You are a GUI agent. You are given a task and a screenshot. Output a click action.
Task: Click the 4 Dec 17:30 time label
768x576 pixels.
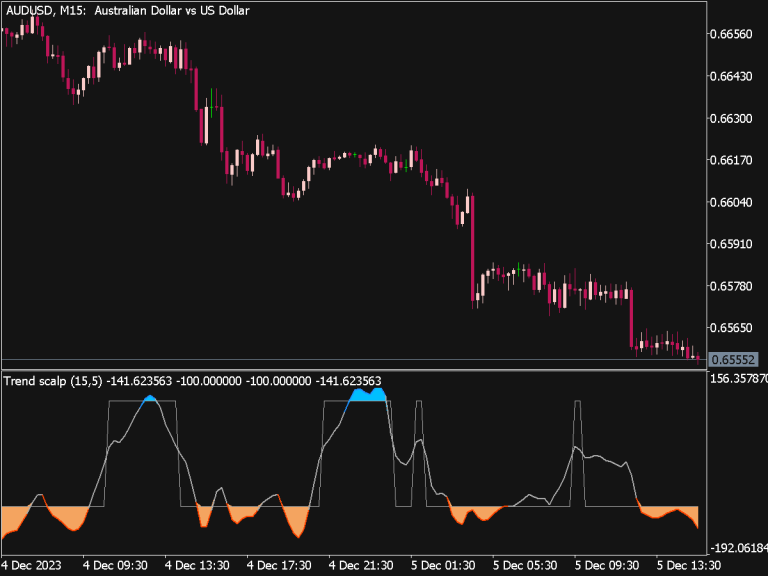point(279,565)
